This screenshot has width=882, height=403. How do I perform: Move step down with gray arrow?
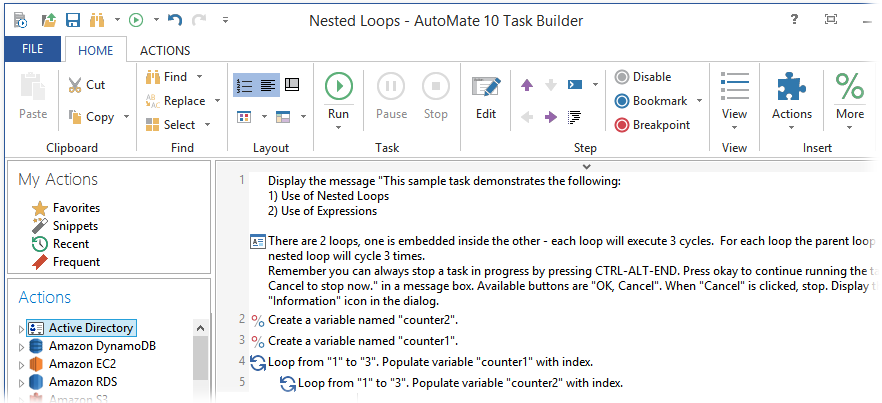point(551,85)
